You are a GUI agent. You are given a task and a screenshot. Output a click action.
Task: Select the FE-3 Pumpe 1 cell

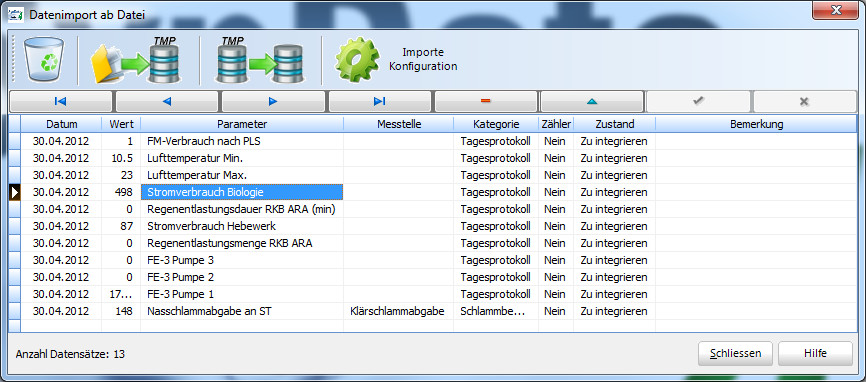[x=242, y=294]
